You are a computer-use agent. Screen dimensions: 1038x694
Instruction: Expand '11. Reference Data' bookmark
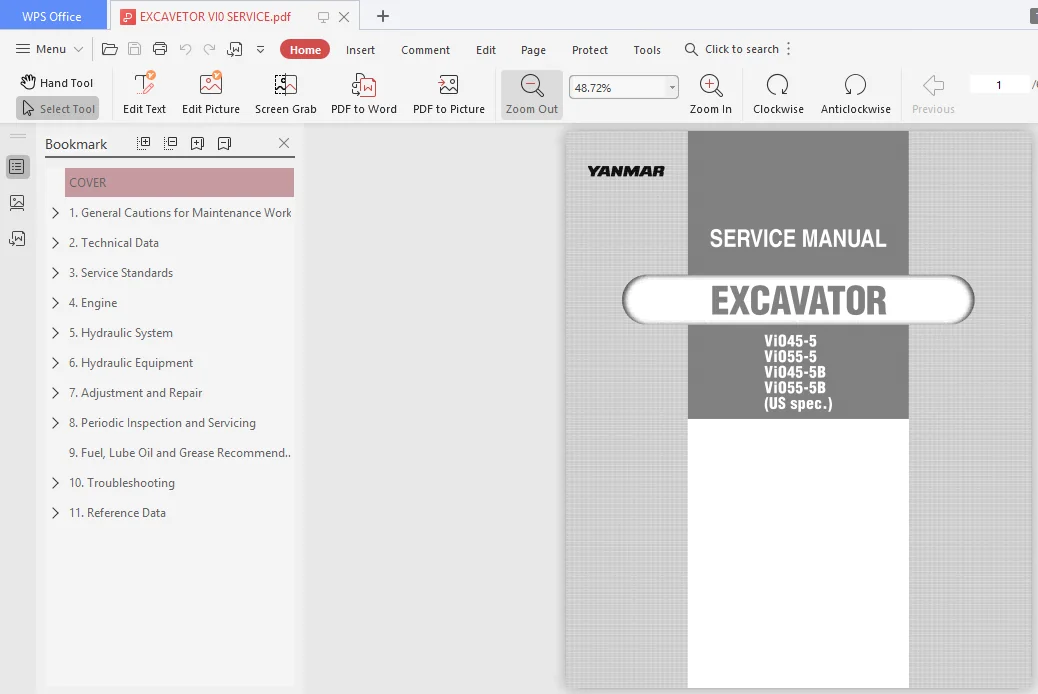pos(56,513)
